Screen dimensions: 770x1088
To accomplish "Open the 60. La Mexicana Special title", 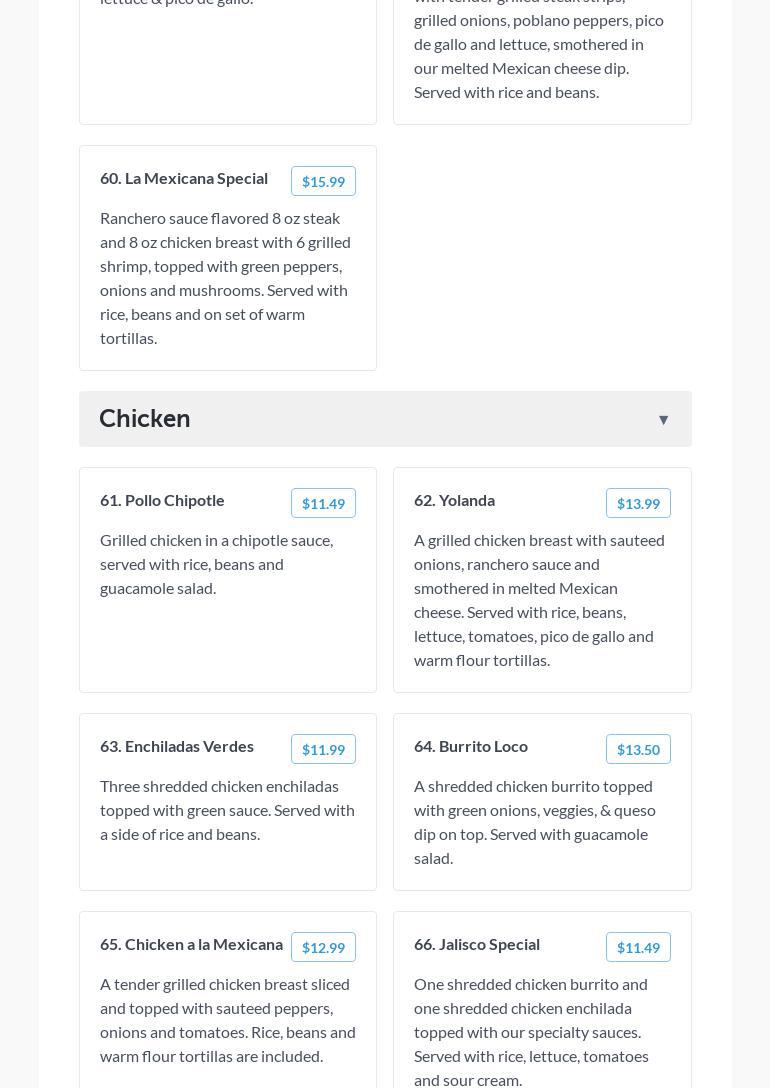I will click(184, 178).
